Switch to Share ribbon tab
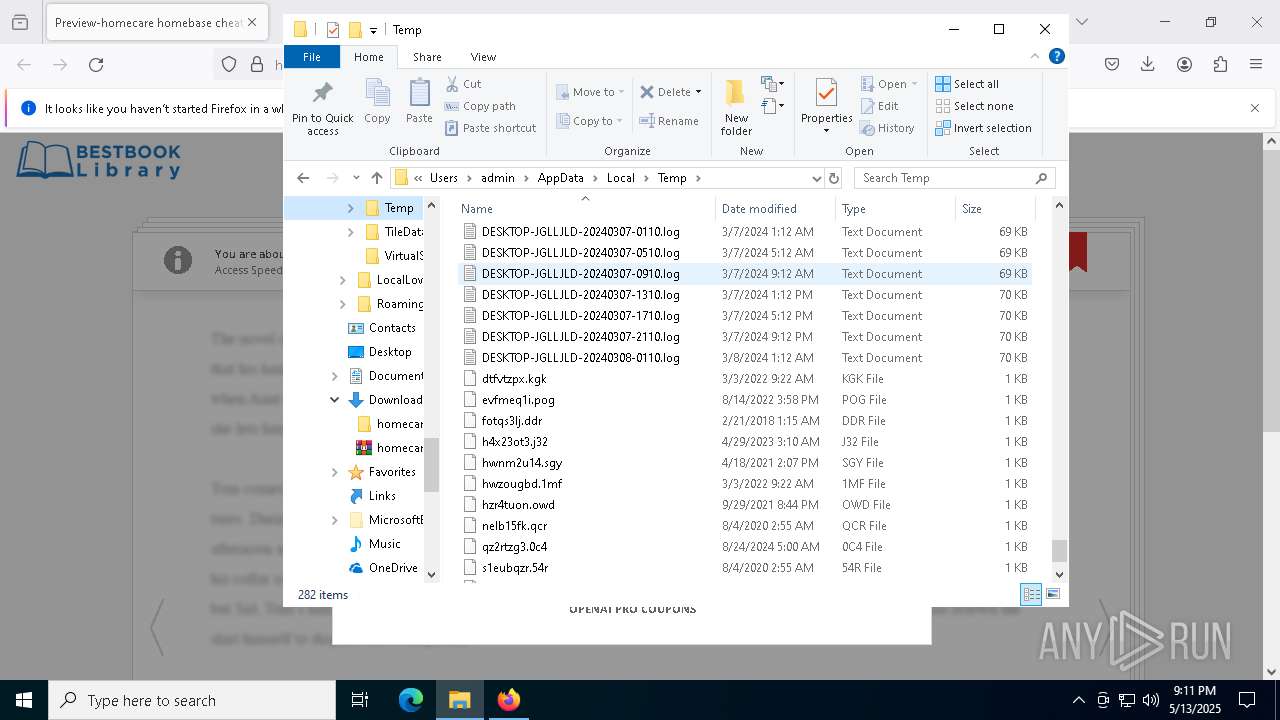Image resolution: width=1280 pixels, height=720 pixels. point(427,57)
